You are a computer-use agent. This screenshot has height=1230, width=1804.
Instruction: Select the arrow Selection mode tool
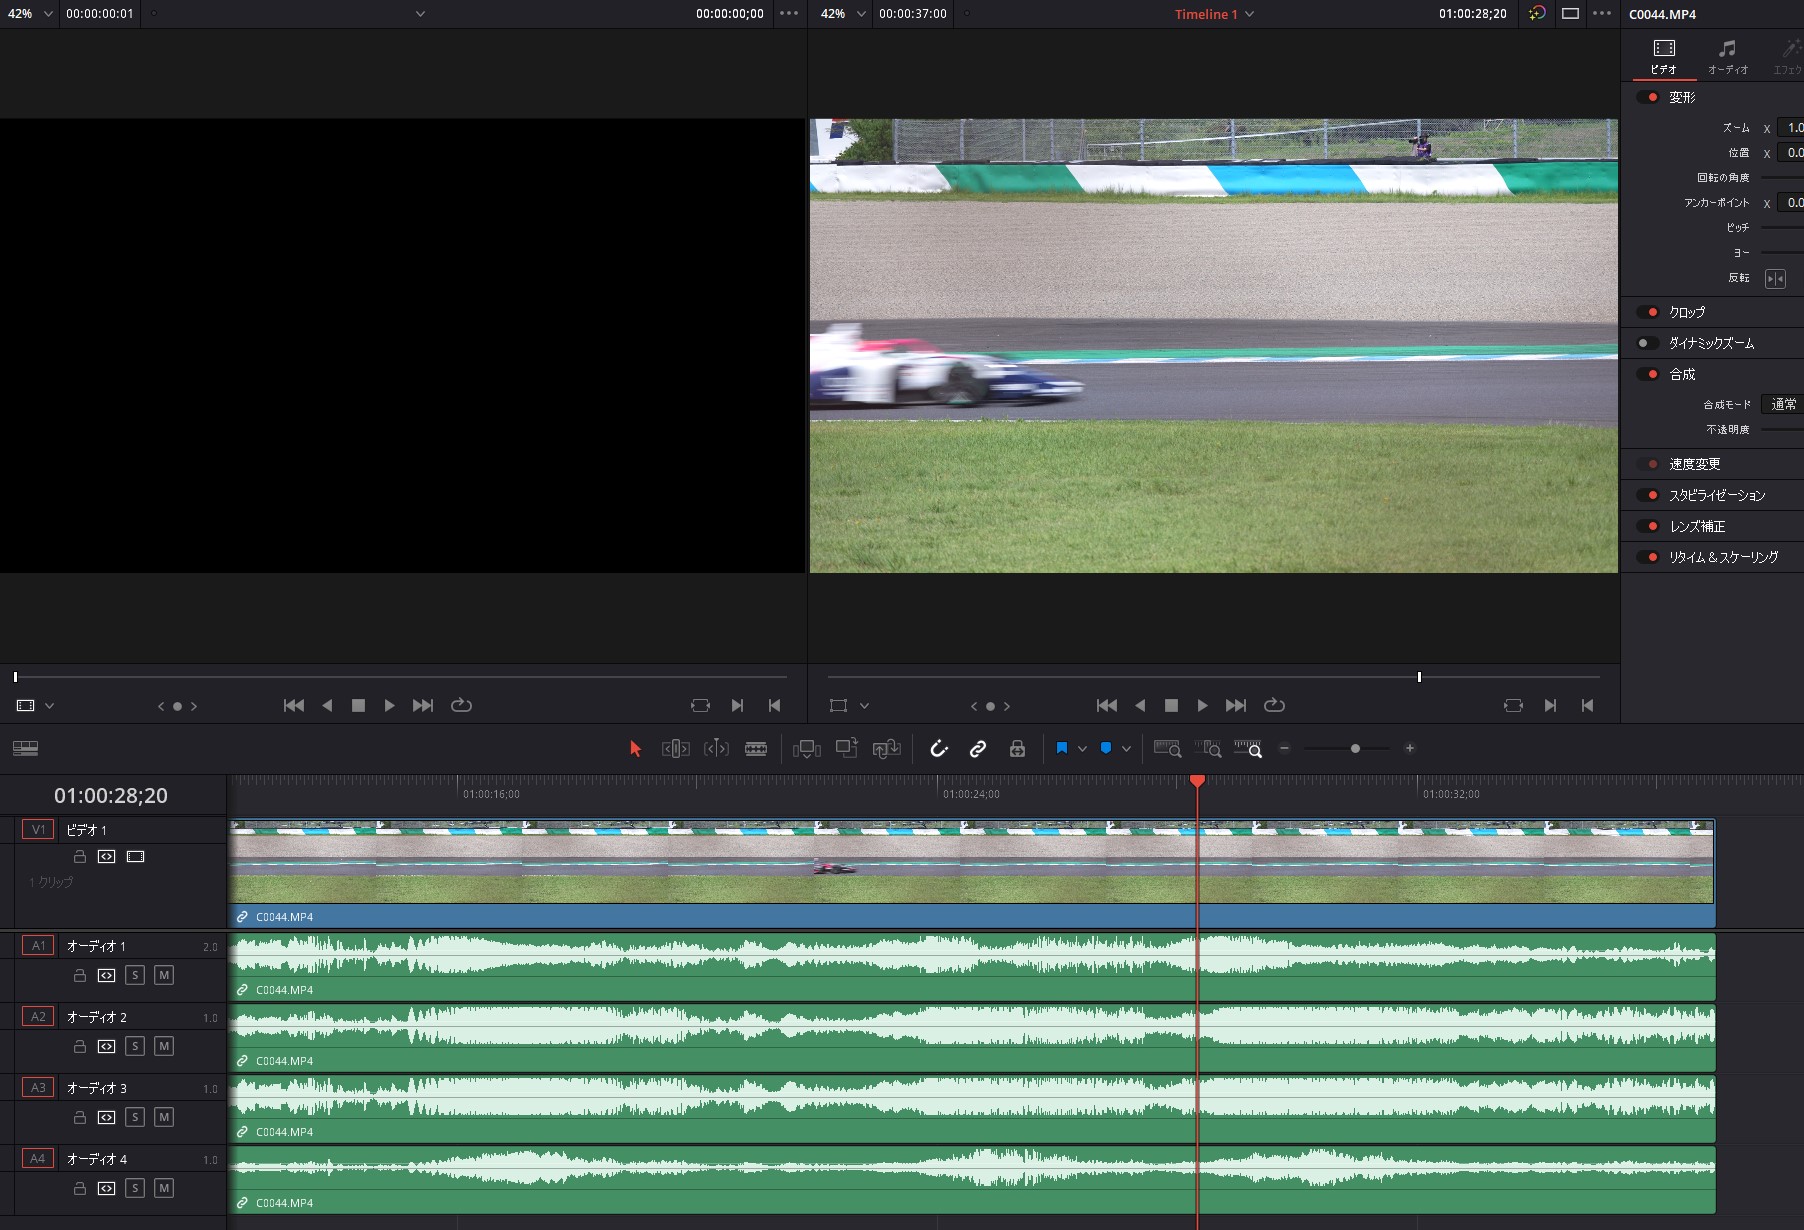coord(635,749)
